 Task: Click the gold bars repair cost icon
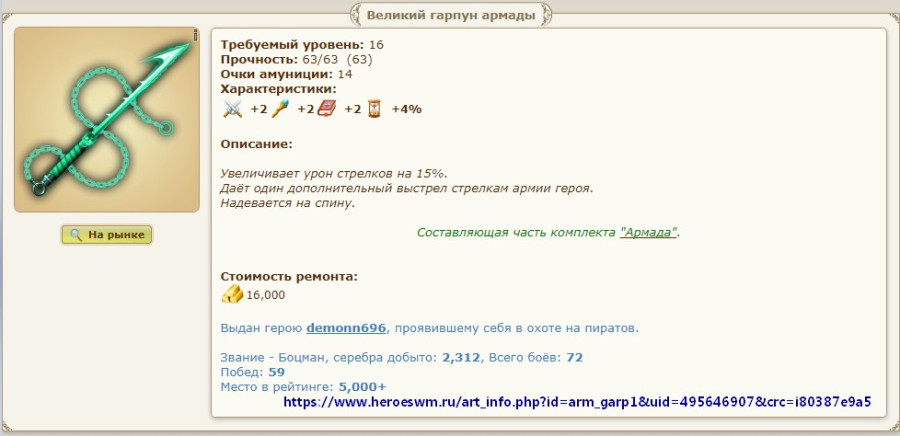tap(232, 295)
